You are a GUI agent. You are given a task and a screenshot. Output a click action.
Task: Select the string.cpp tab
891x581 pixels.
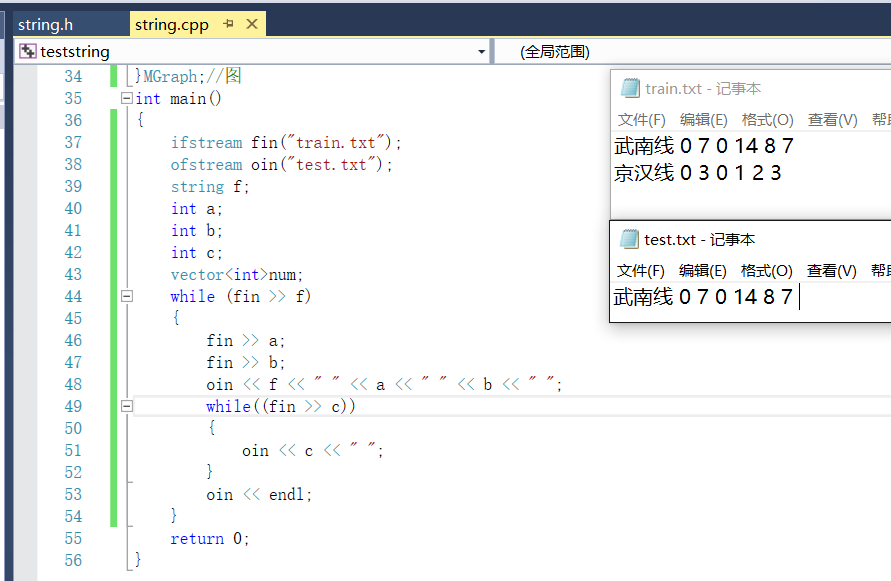(x=172, y=25)
